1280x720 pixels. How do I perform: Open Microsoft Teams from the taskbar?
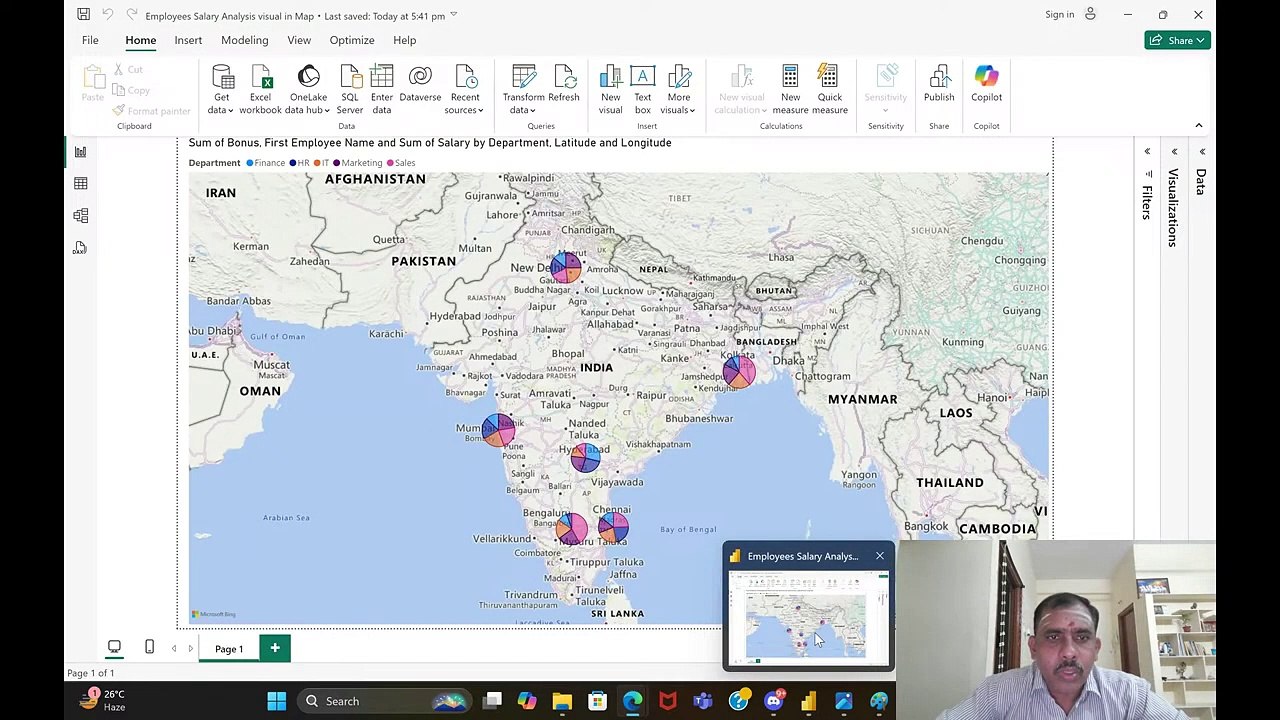pos(703,701)
